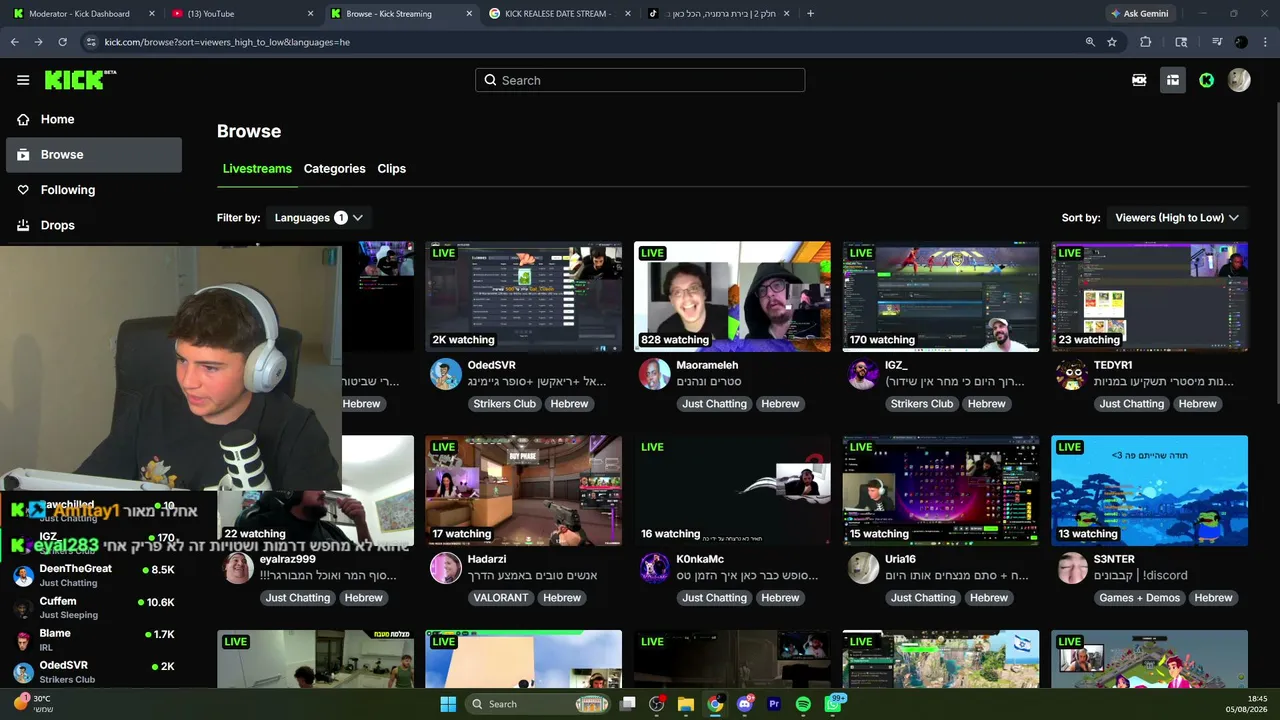Open Hadarzi VALORANT stream thumbnail

pyautogui.click(x=523, y=490)
